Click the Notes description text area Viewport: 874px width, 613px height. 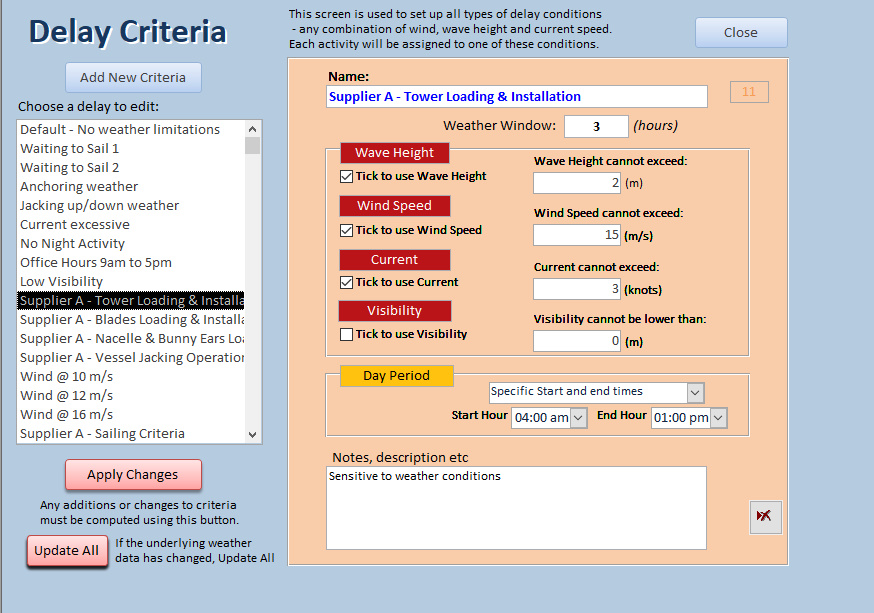(516, 508)
